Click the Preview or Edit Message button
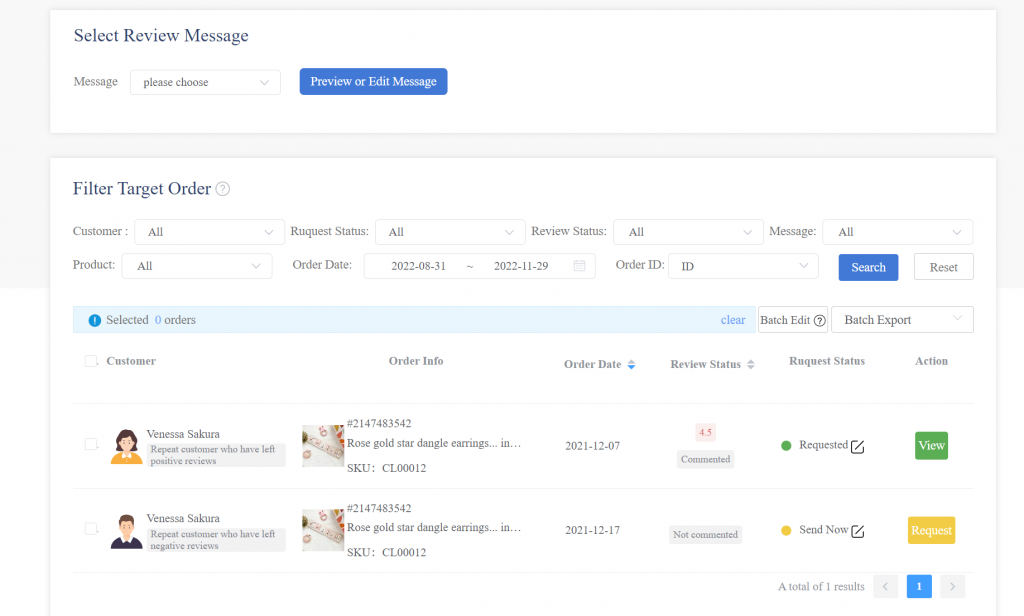 click(373, 82)
